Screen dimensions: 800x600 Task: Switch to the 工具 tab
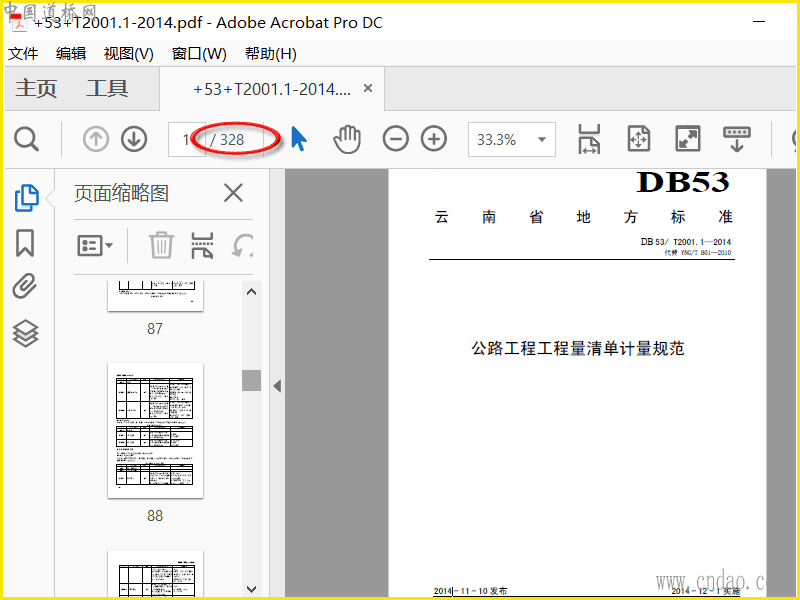pos(107,88)
